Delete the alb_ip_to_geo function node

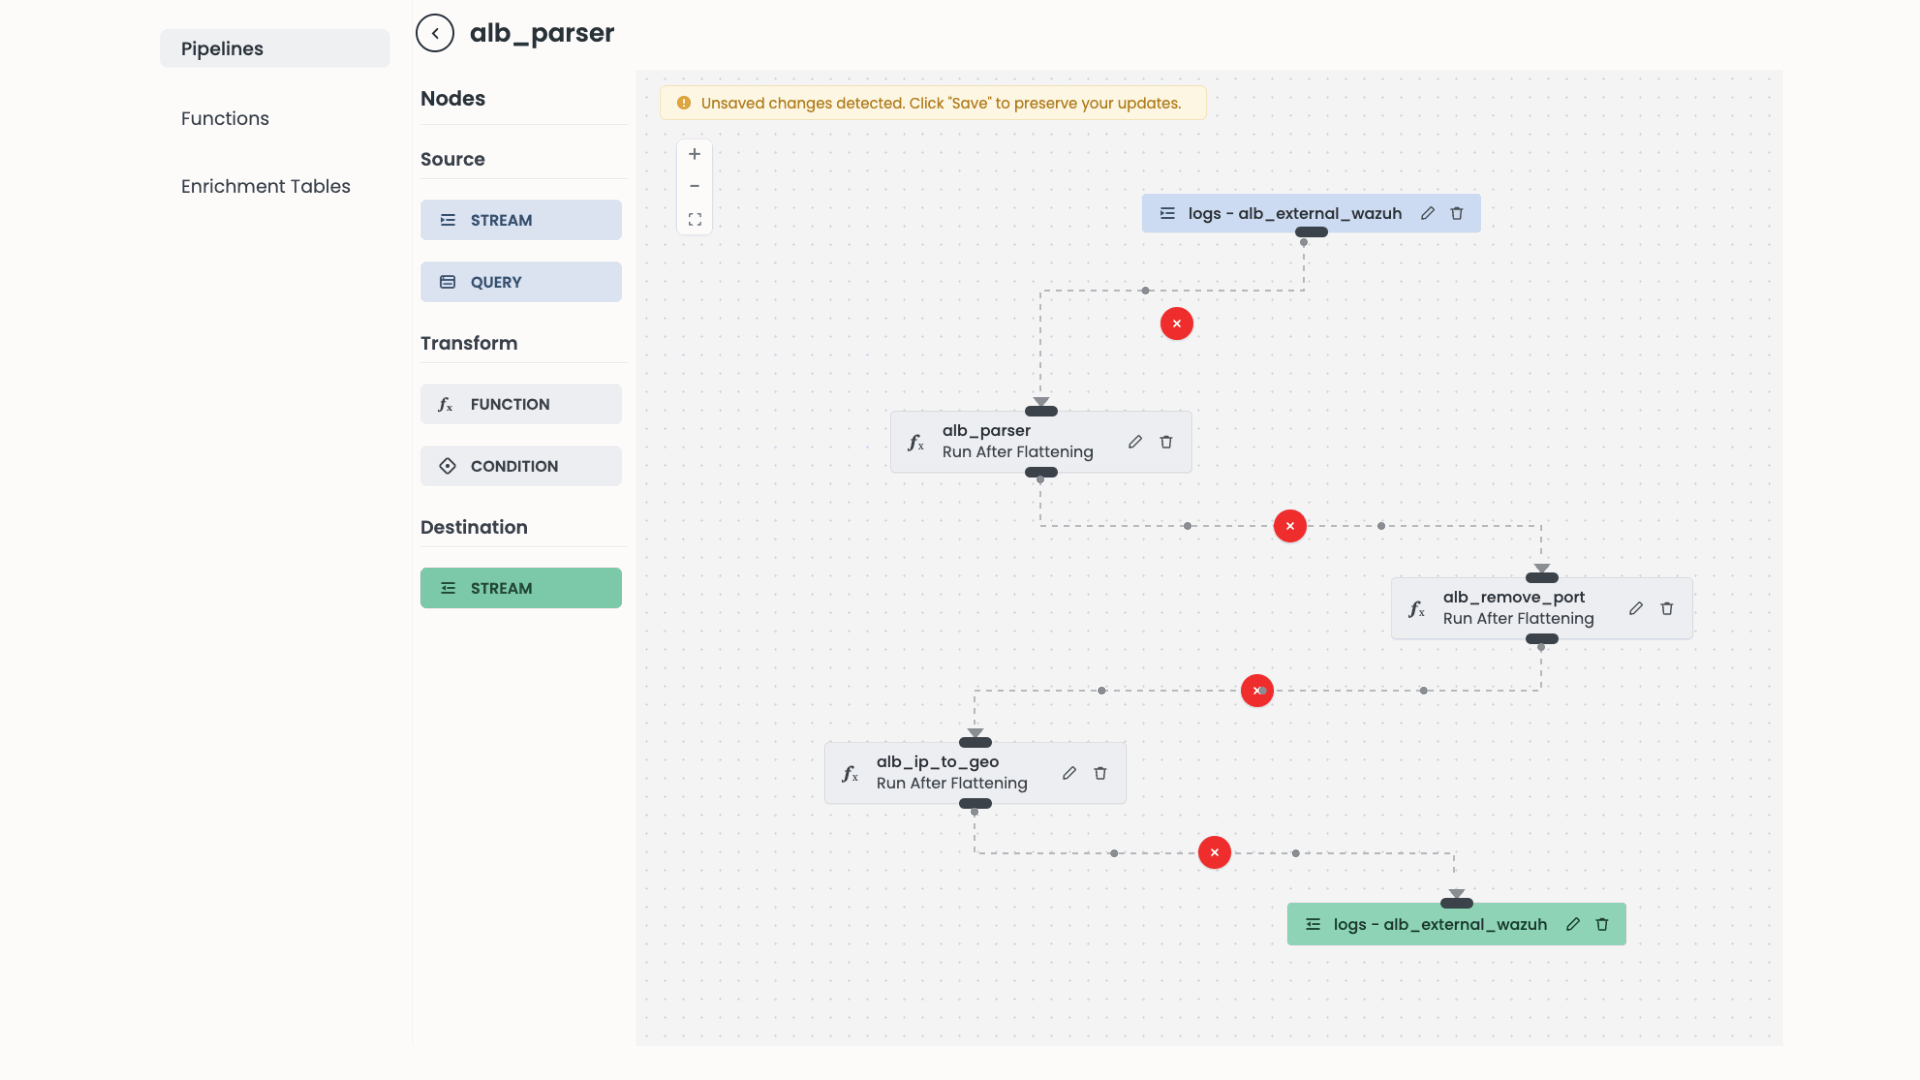tap(1100, 773)
